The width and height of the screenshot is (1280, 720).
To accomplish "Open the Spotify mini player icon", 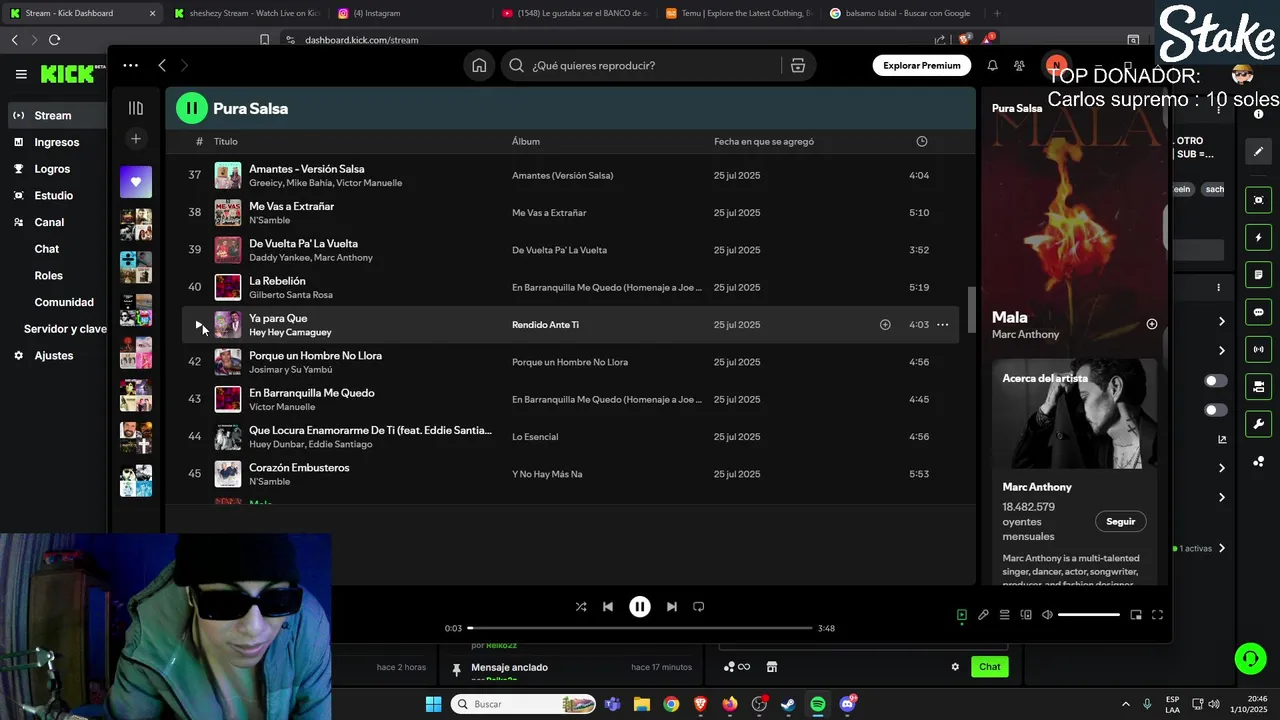I will click(x=1136, y=615).
